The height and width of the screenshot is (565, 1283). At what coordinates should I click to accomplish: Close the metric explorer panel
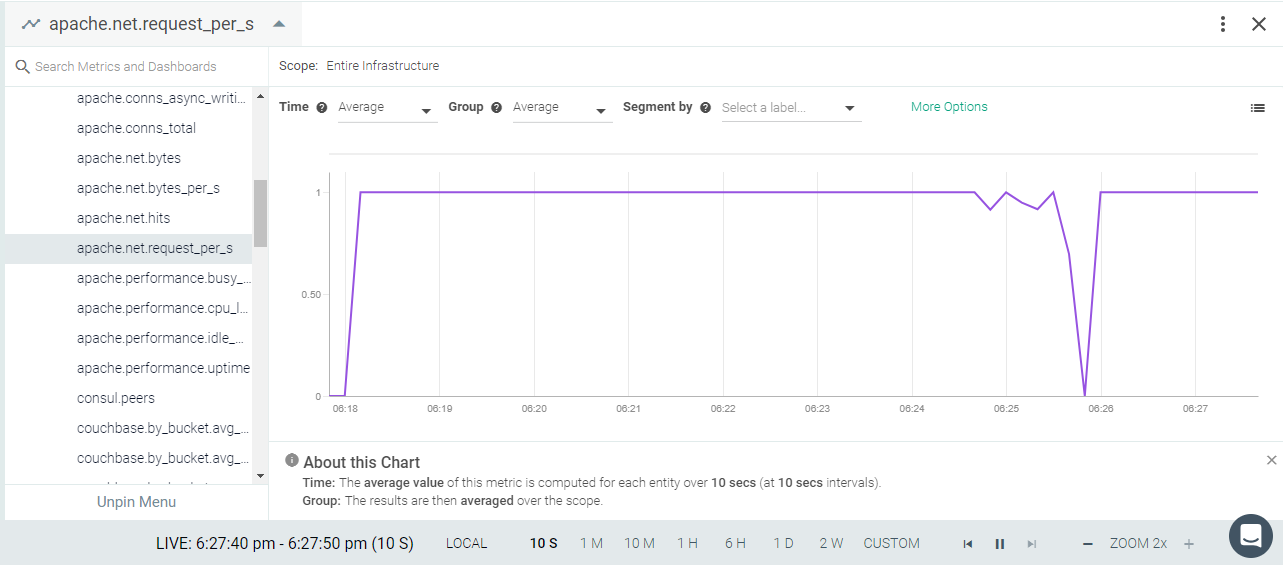(1259, 24)
